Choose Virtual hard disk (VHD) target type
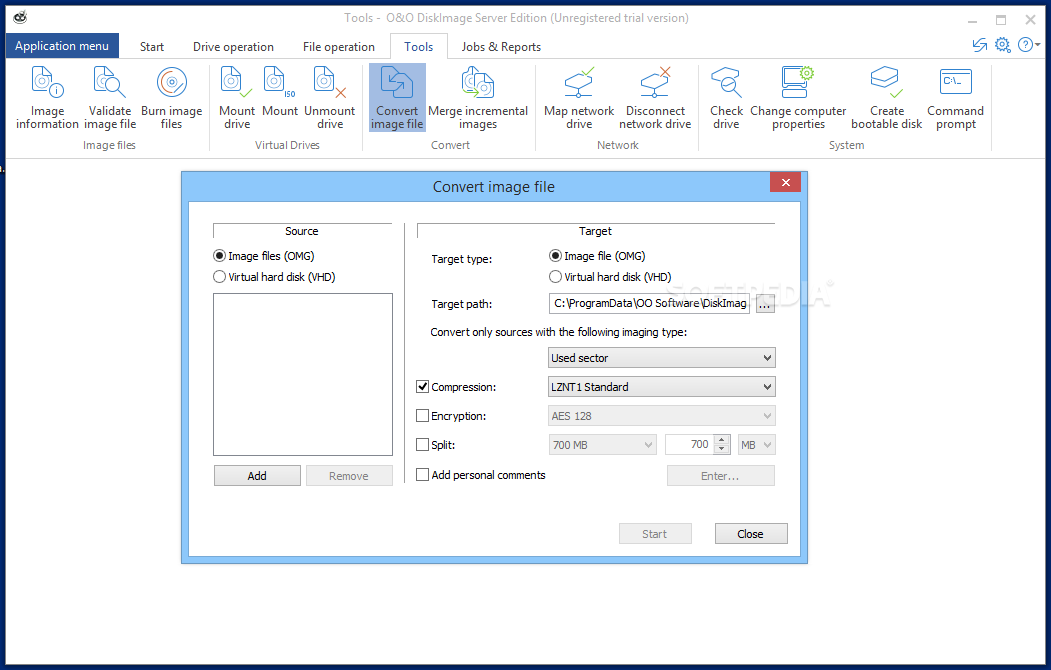Viewport: 1051px width, 670px height. click(610, 277)
